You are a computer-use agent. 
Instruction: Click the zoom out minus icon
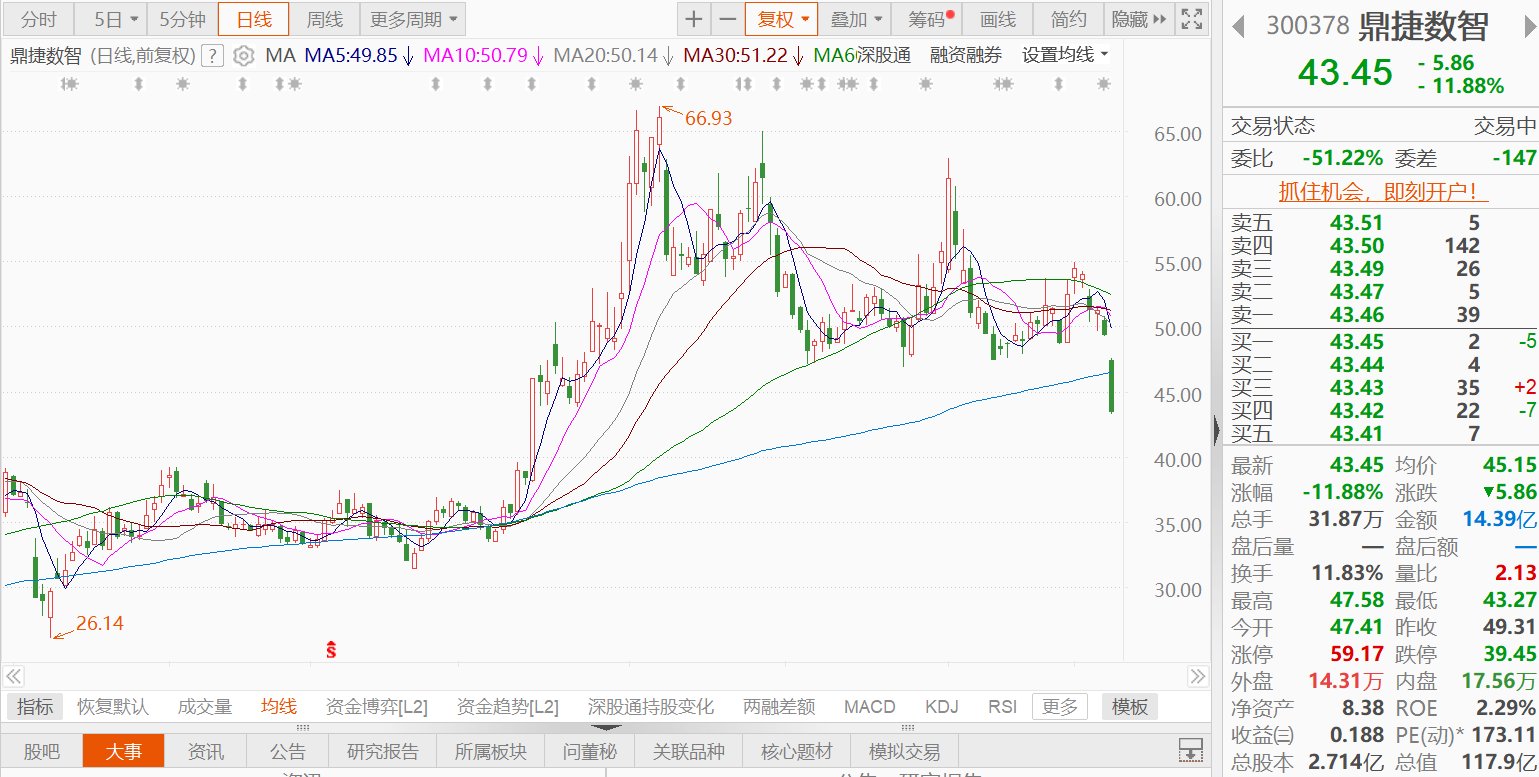727,19
